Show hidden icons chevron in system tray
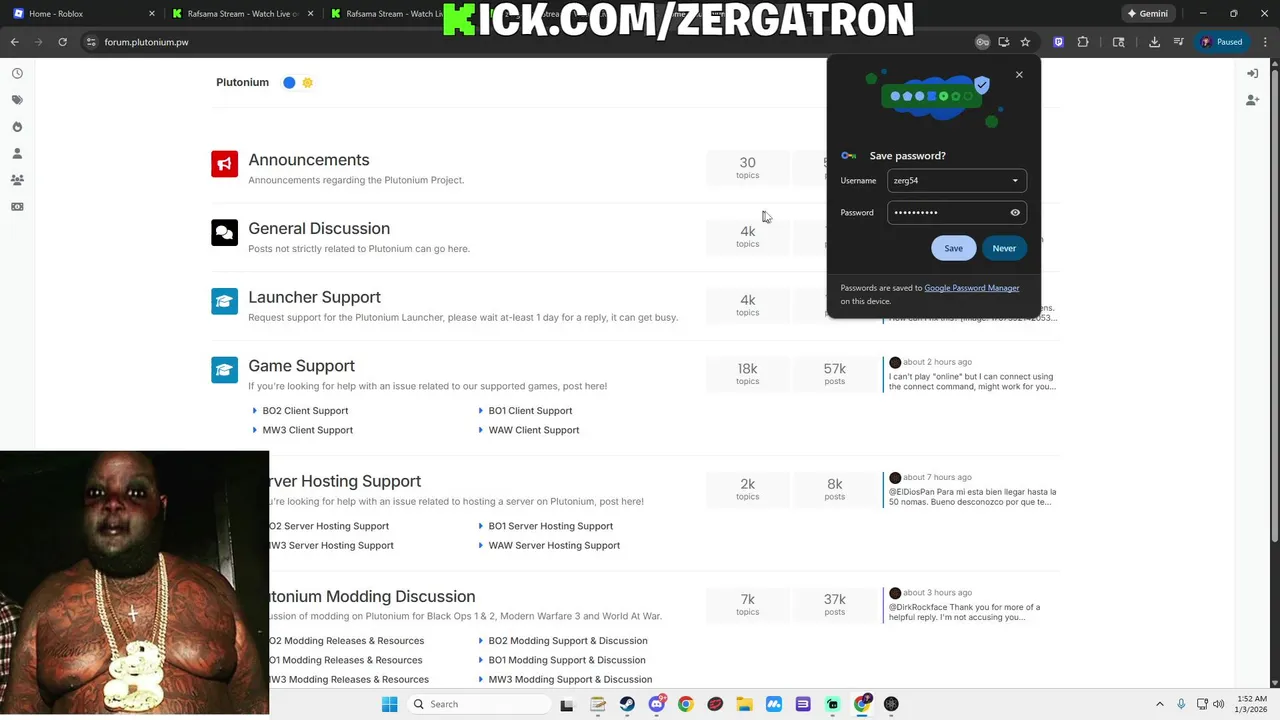 (x=1159, y=704)
